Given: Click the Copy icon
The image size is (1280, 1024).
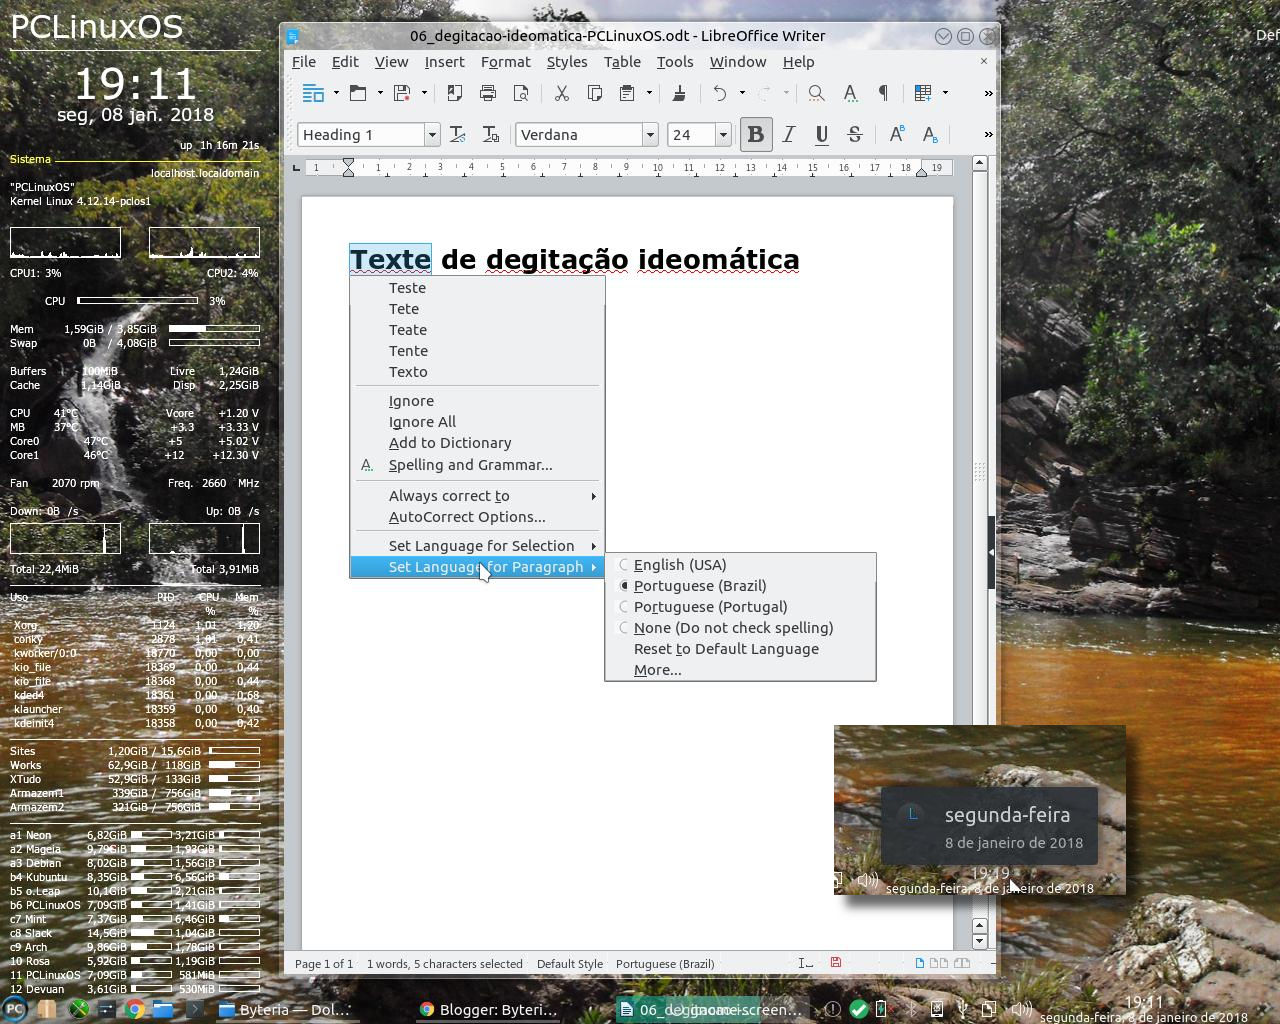Looking at the screenshot, I should click(595, 93).
